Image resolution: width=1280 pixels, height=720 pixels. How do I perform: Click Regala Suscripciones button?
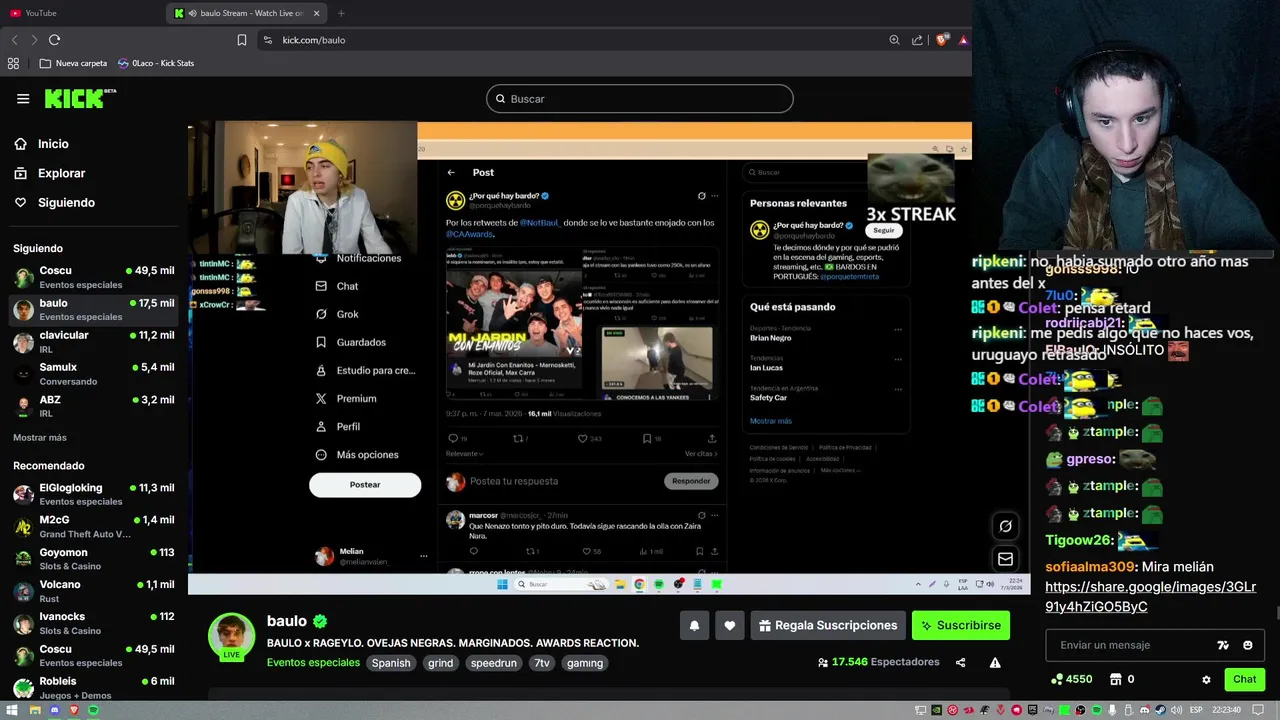tap(828, 626)
